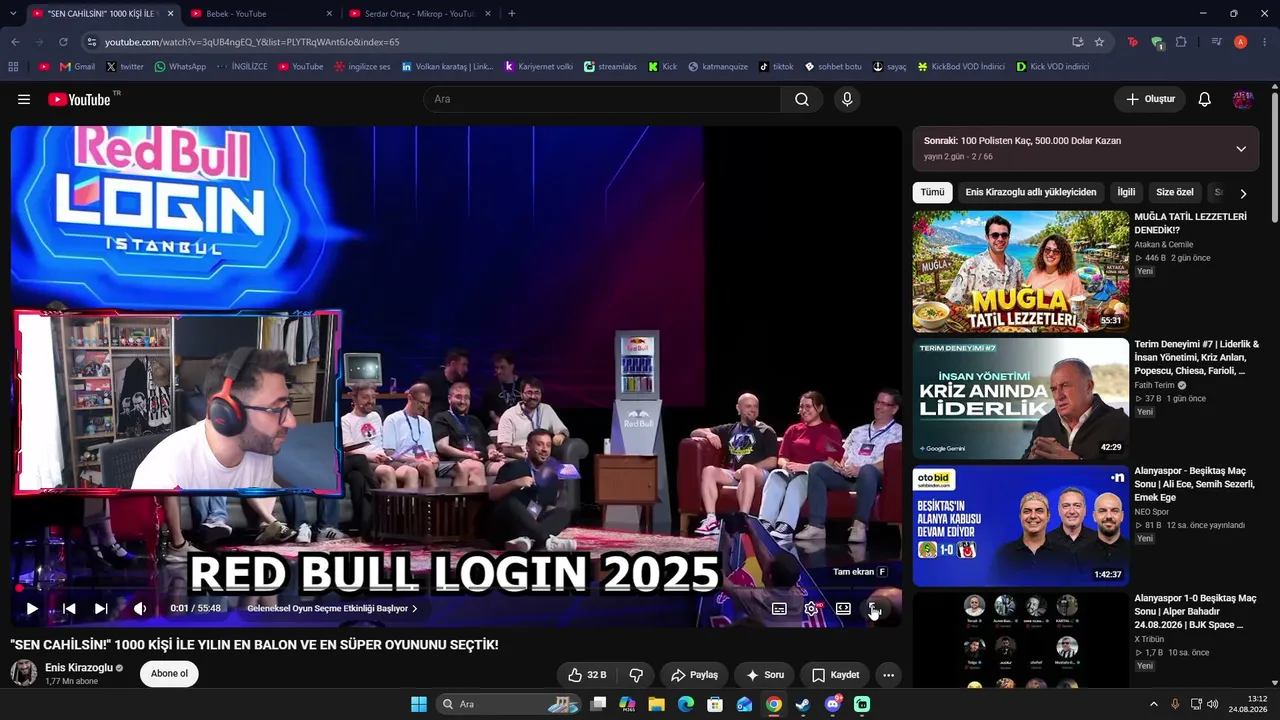The image size is (1280, 720).
Task: Open File Explorer from the taskbar
Action: pos(657,704)
